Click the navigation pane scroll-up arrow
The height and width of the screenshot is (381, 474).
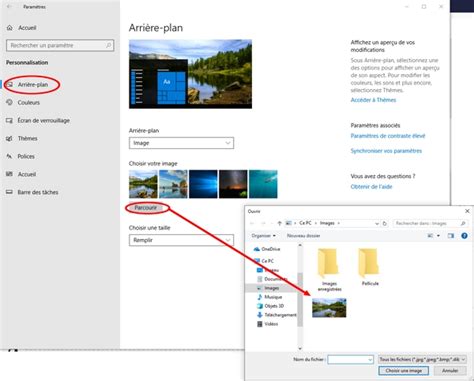pos(300,245)
